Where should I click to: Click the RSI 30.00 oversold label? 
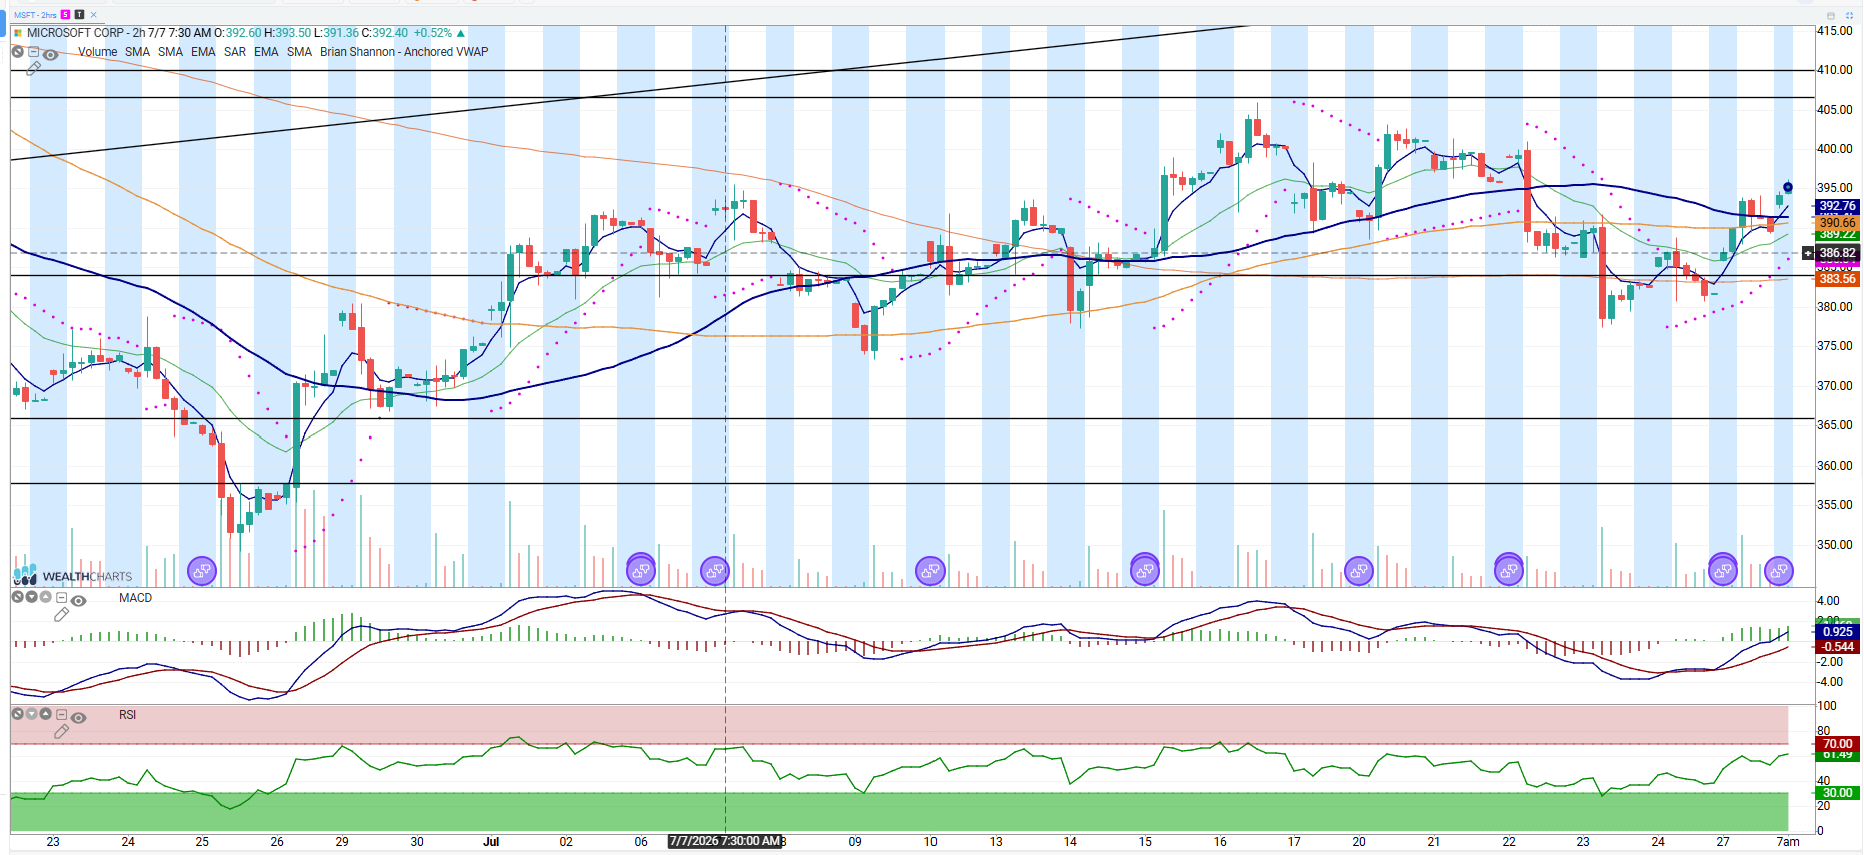1837,793
